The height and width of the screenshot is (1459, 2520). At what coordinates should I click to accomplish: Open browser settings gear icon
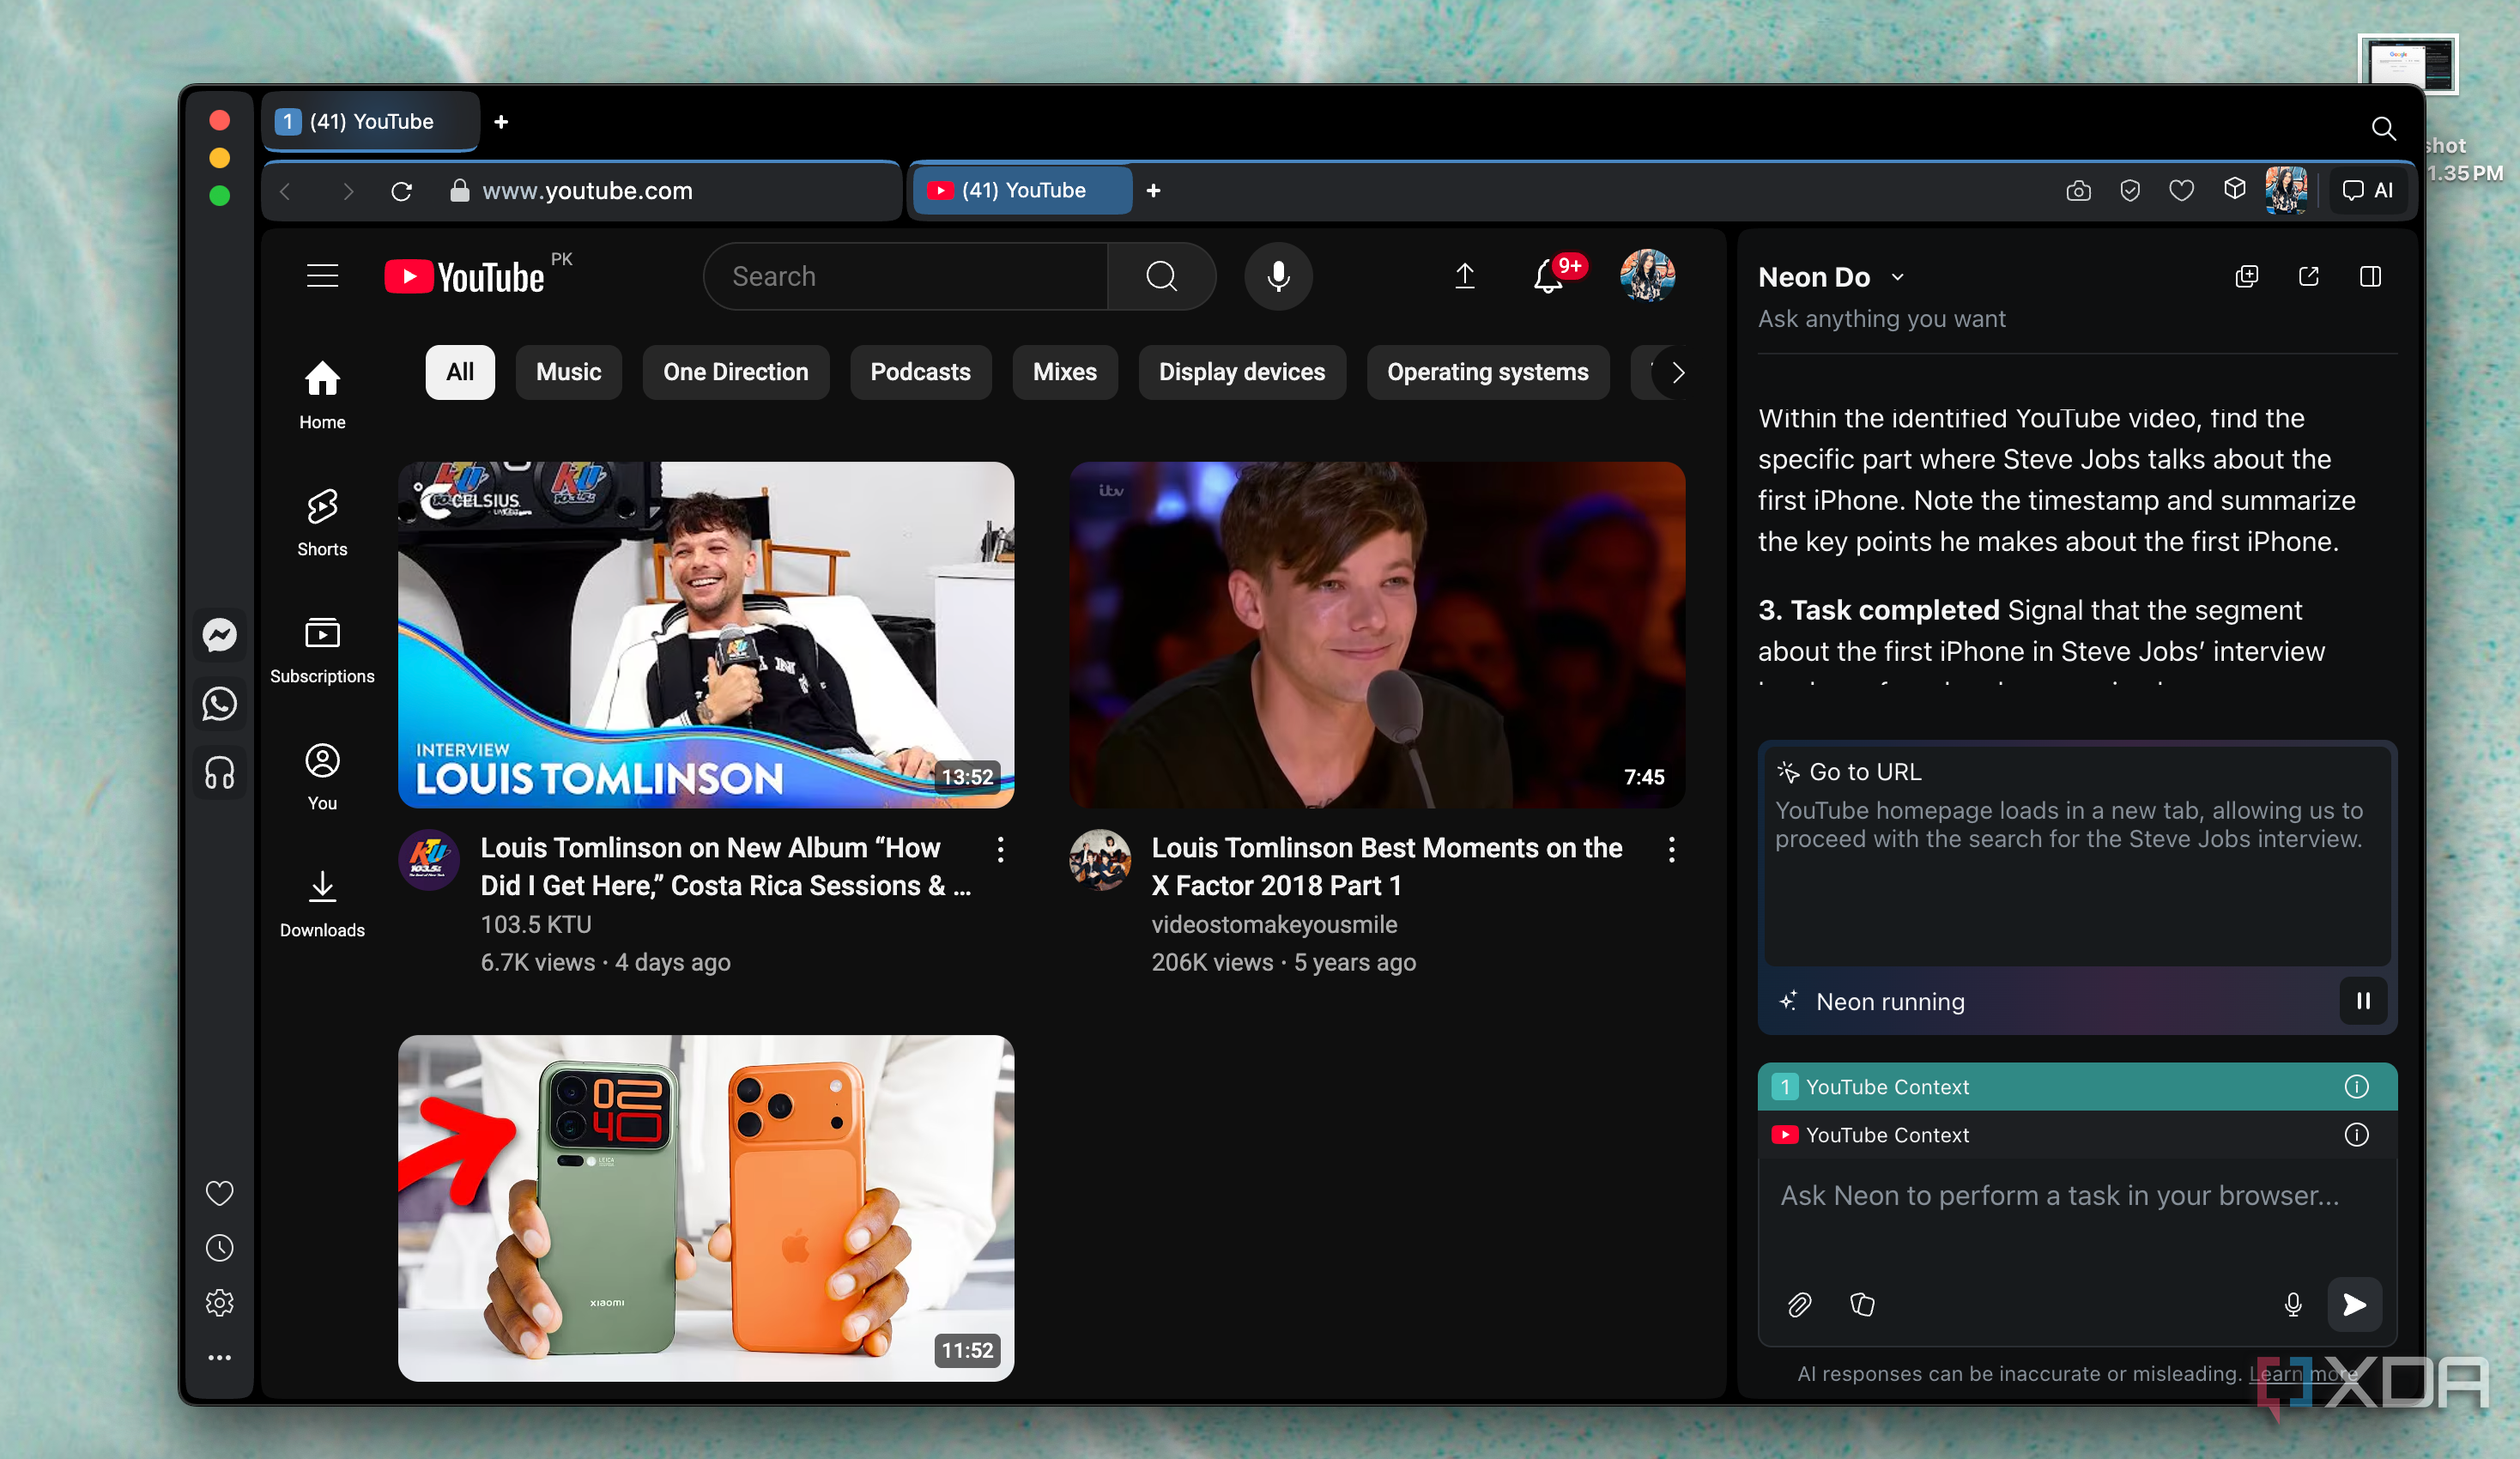219,1302
